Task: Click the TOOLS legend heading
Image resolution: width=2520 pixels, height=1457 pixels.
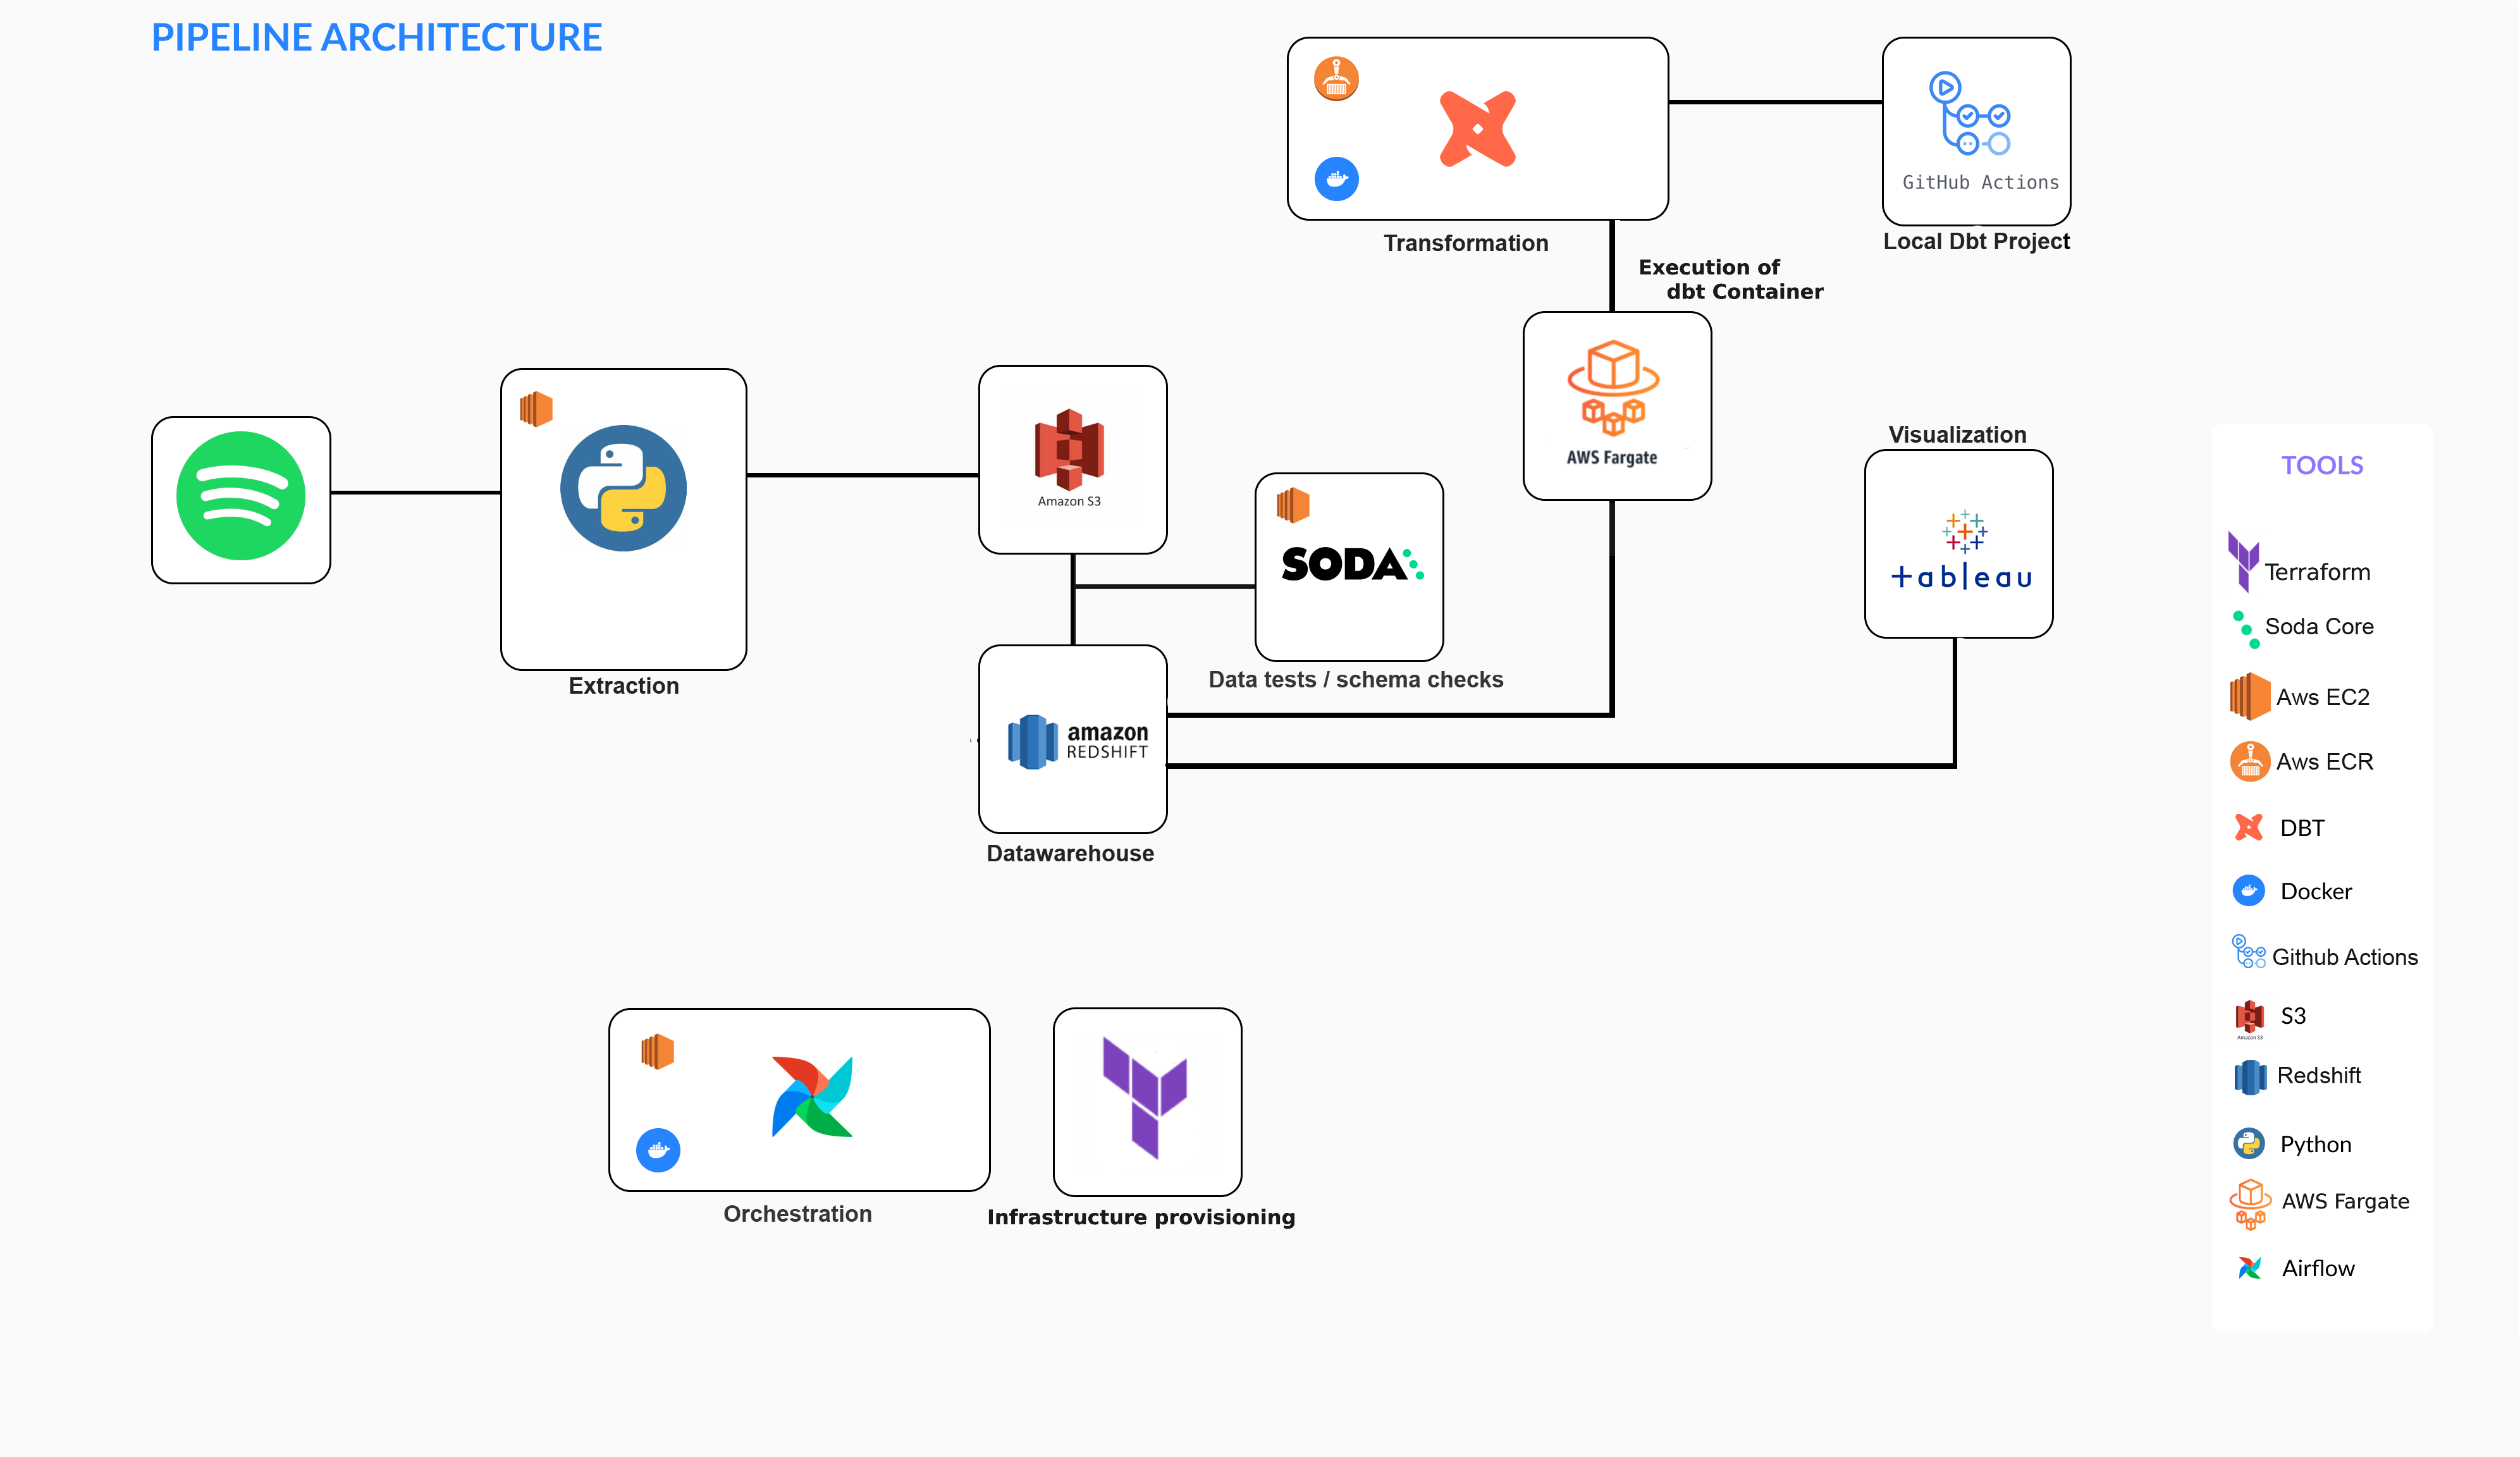Action: coord(2321,465)
